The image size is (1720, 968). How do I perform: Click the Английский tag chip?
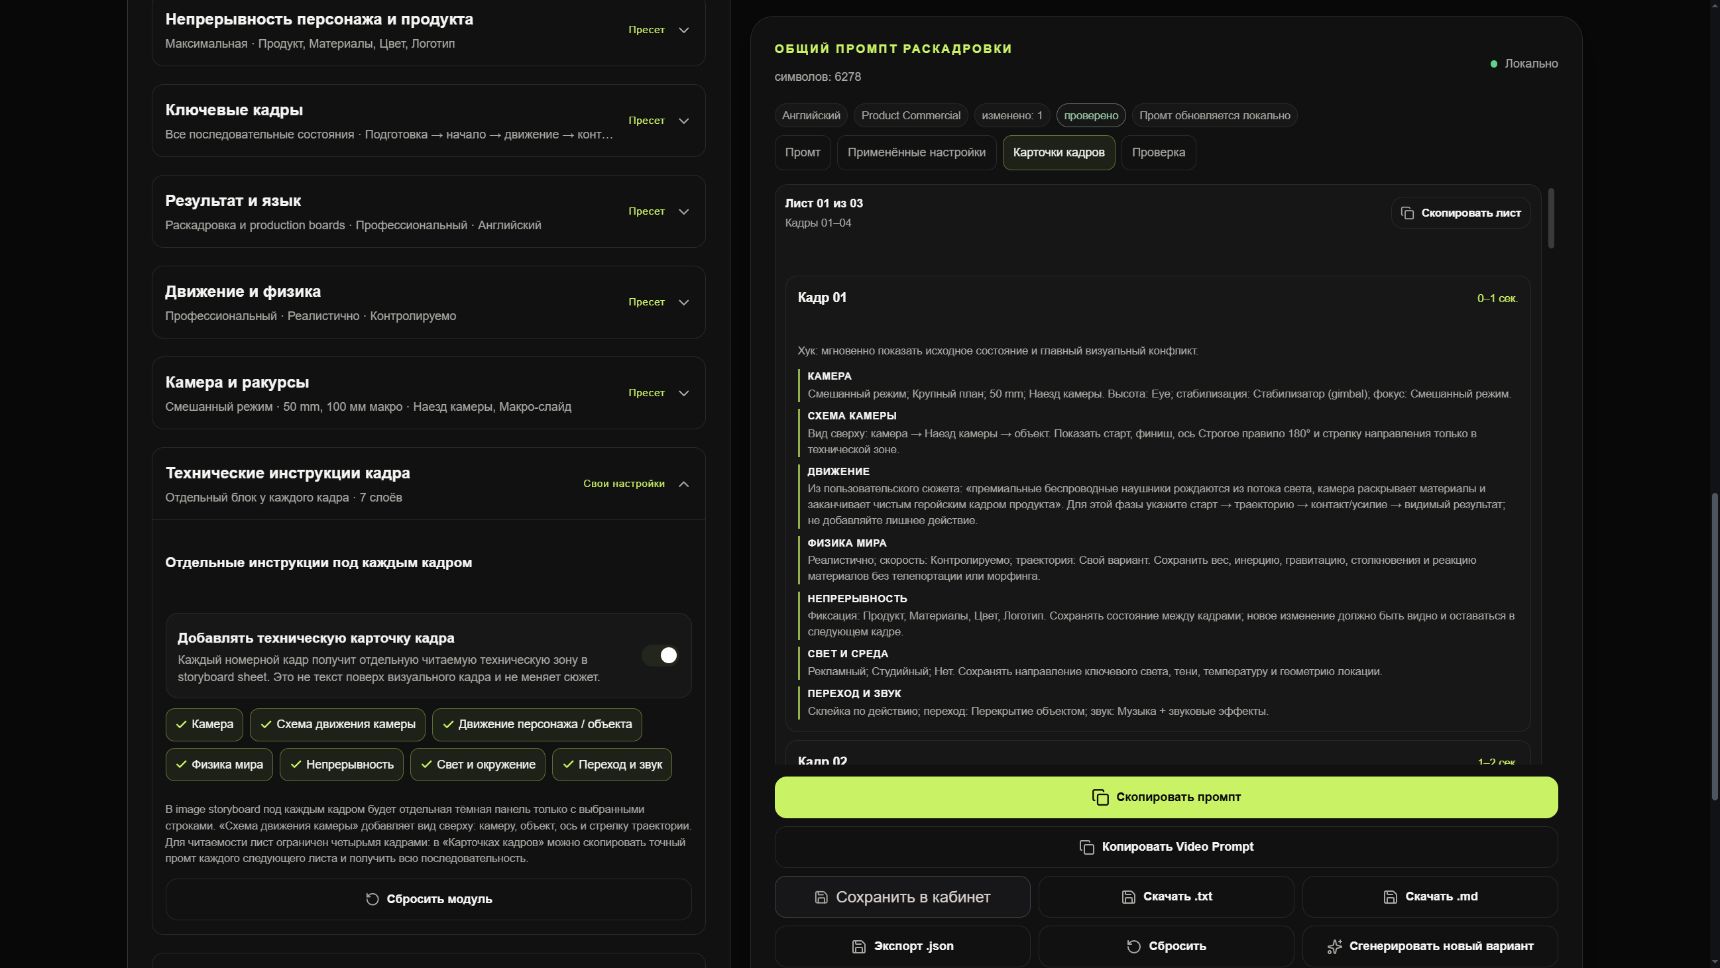click(x=811, y=116)
